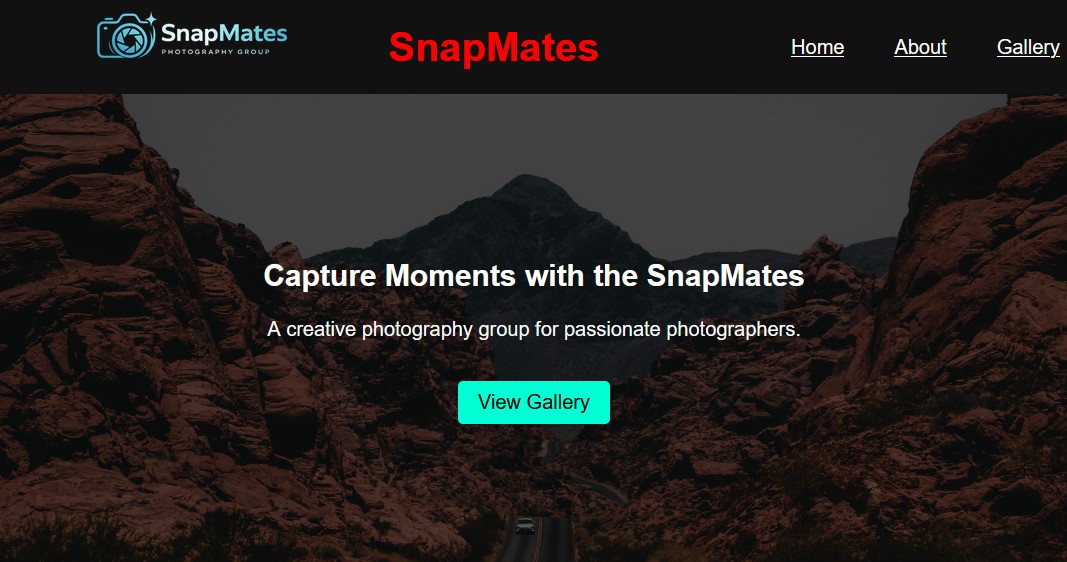Screen dimensions: 1067x562
Task: Select the 'Capture Moments with the SnapMates' heading
Action: coord(534,276)
